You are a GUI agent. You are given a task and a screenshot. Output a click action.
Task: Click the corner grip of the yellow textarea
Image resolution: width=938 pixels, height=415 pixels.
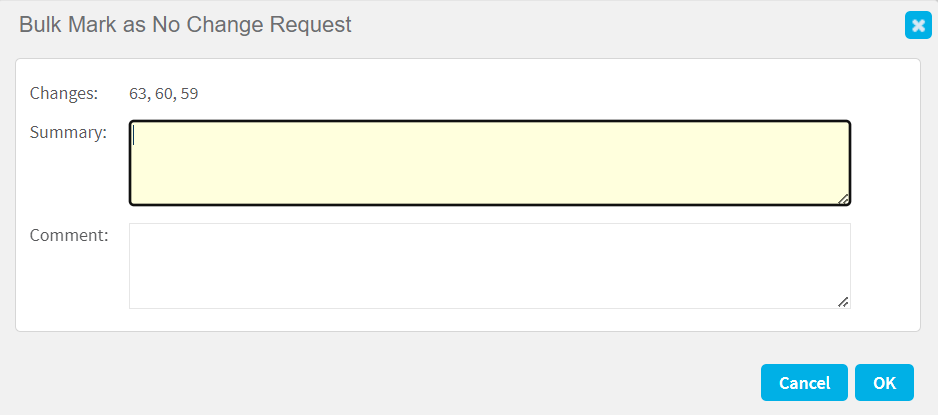coord(843,199)
